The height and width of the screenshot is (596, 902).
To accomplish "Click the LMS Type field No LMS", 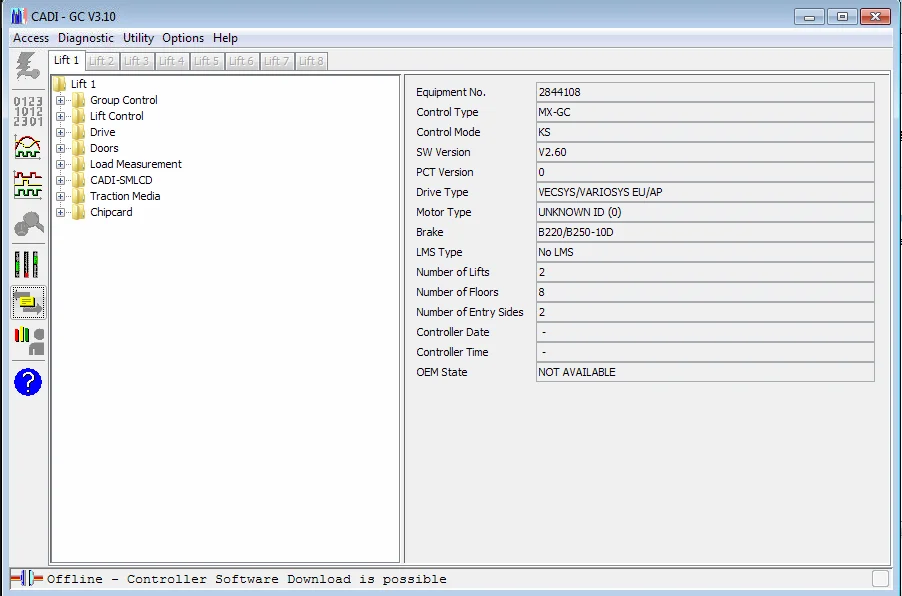I will pos(705,252).
